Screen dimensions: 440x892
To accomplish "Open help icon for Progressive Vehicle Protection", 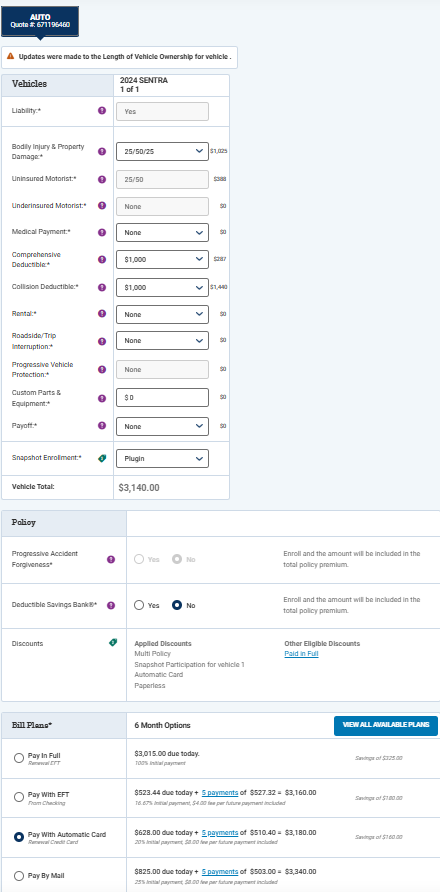I will tap(102, 369).
